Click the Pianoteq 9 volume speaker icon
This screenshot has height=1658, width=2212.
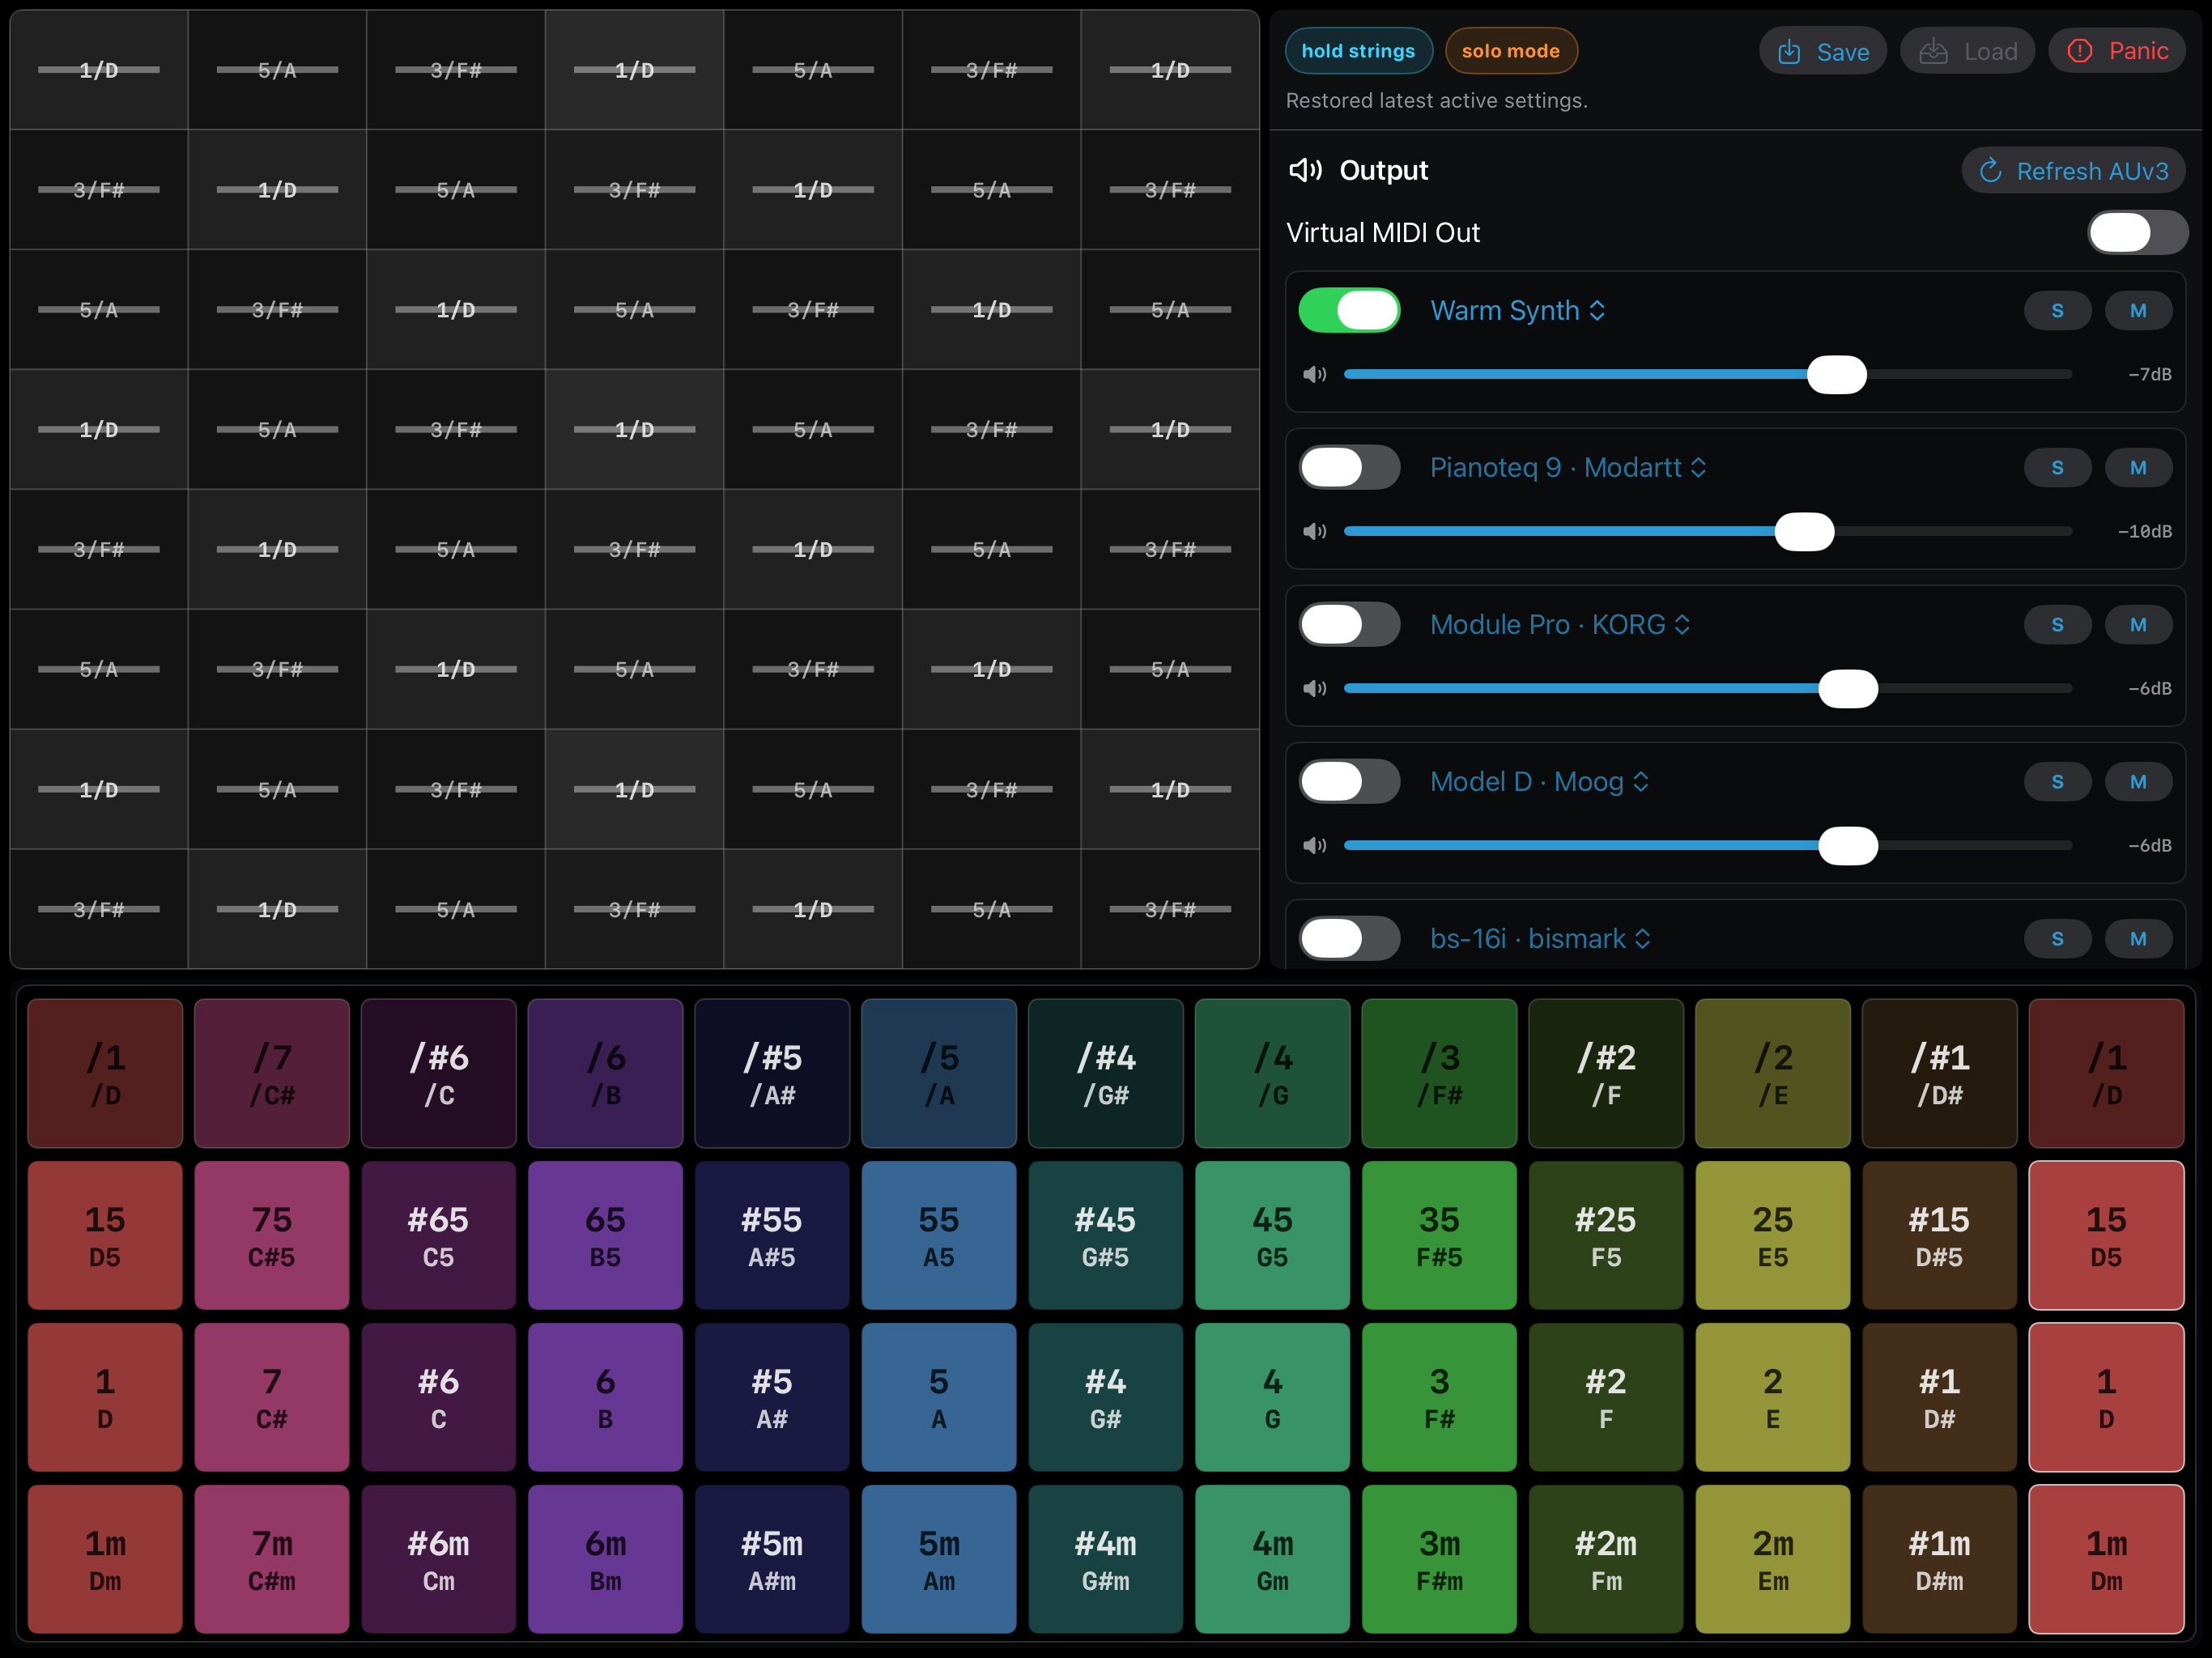(x=1314, y=532)
